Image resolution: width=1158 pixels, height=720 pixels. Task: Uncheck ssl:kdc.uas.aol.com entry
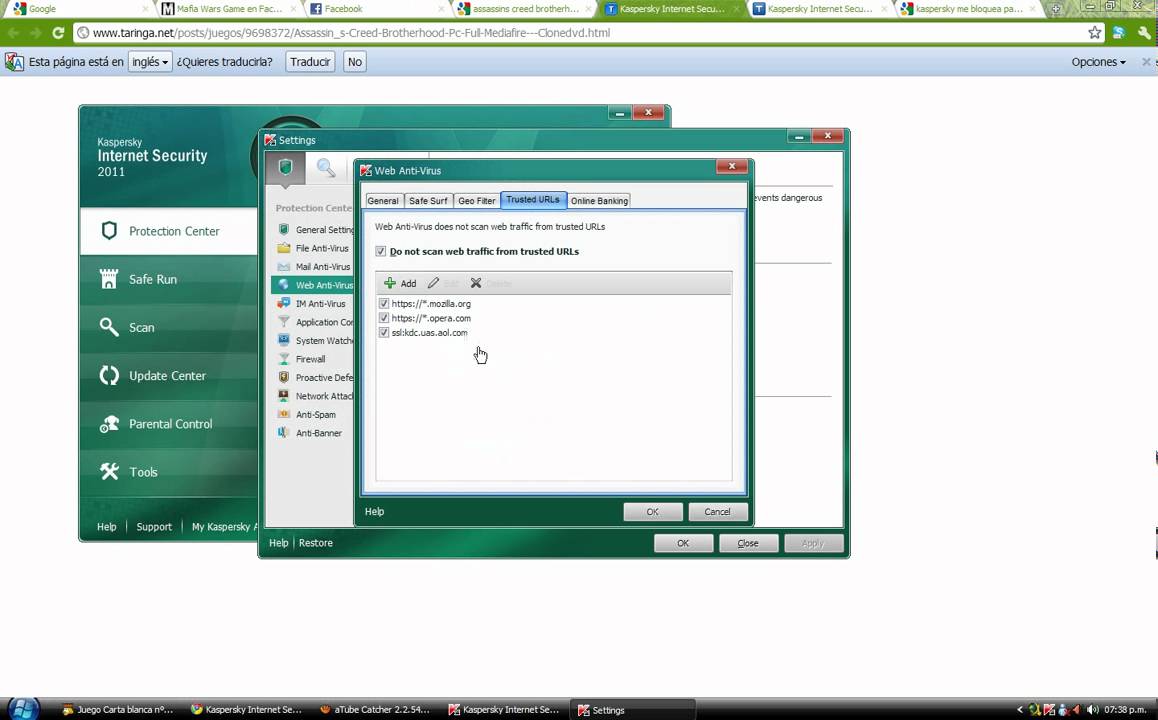click(x=383, y=333)
